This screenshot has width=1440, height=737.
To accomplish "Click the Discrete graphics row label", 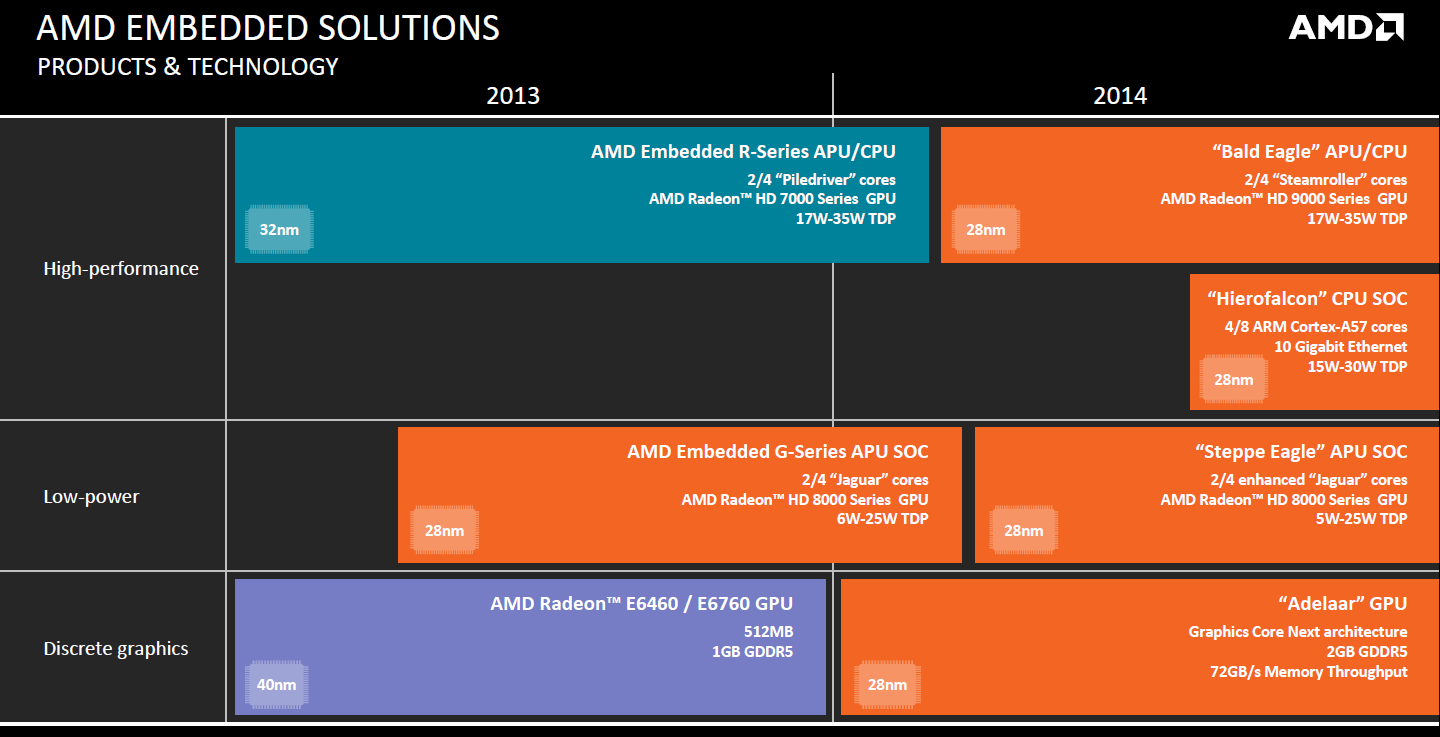I will tap(116, 649).
